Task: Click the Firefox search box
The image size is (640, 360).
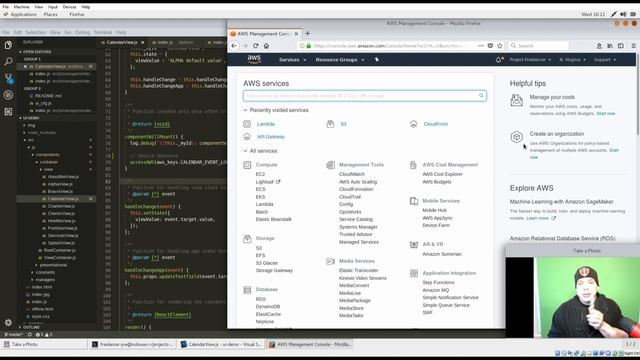Action: pos(539,46)
